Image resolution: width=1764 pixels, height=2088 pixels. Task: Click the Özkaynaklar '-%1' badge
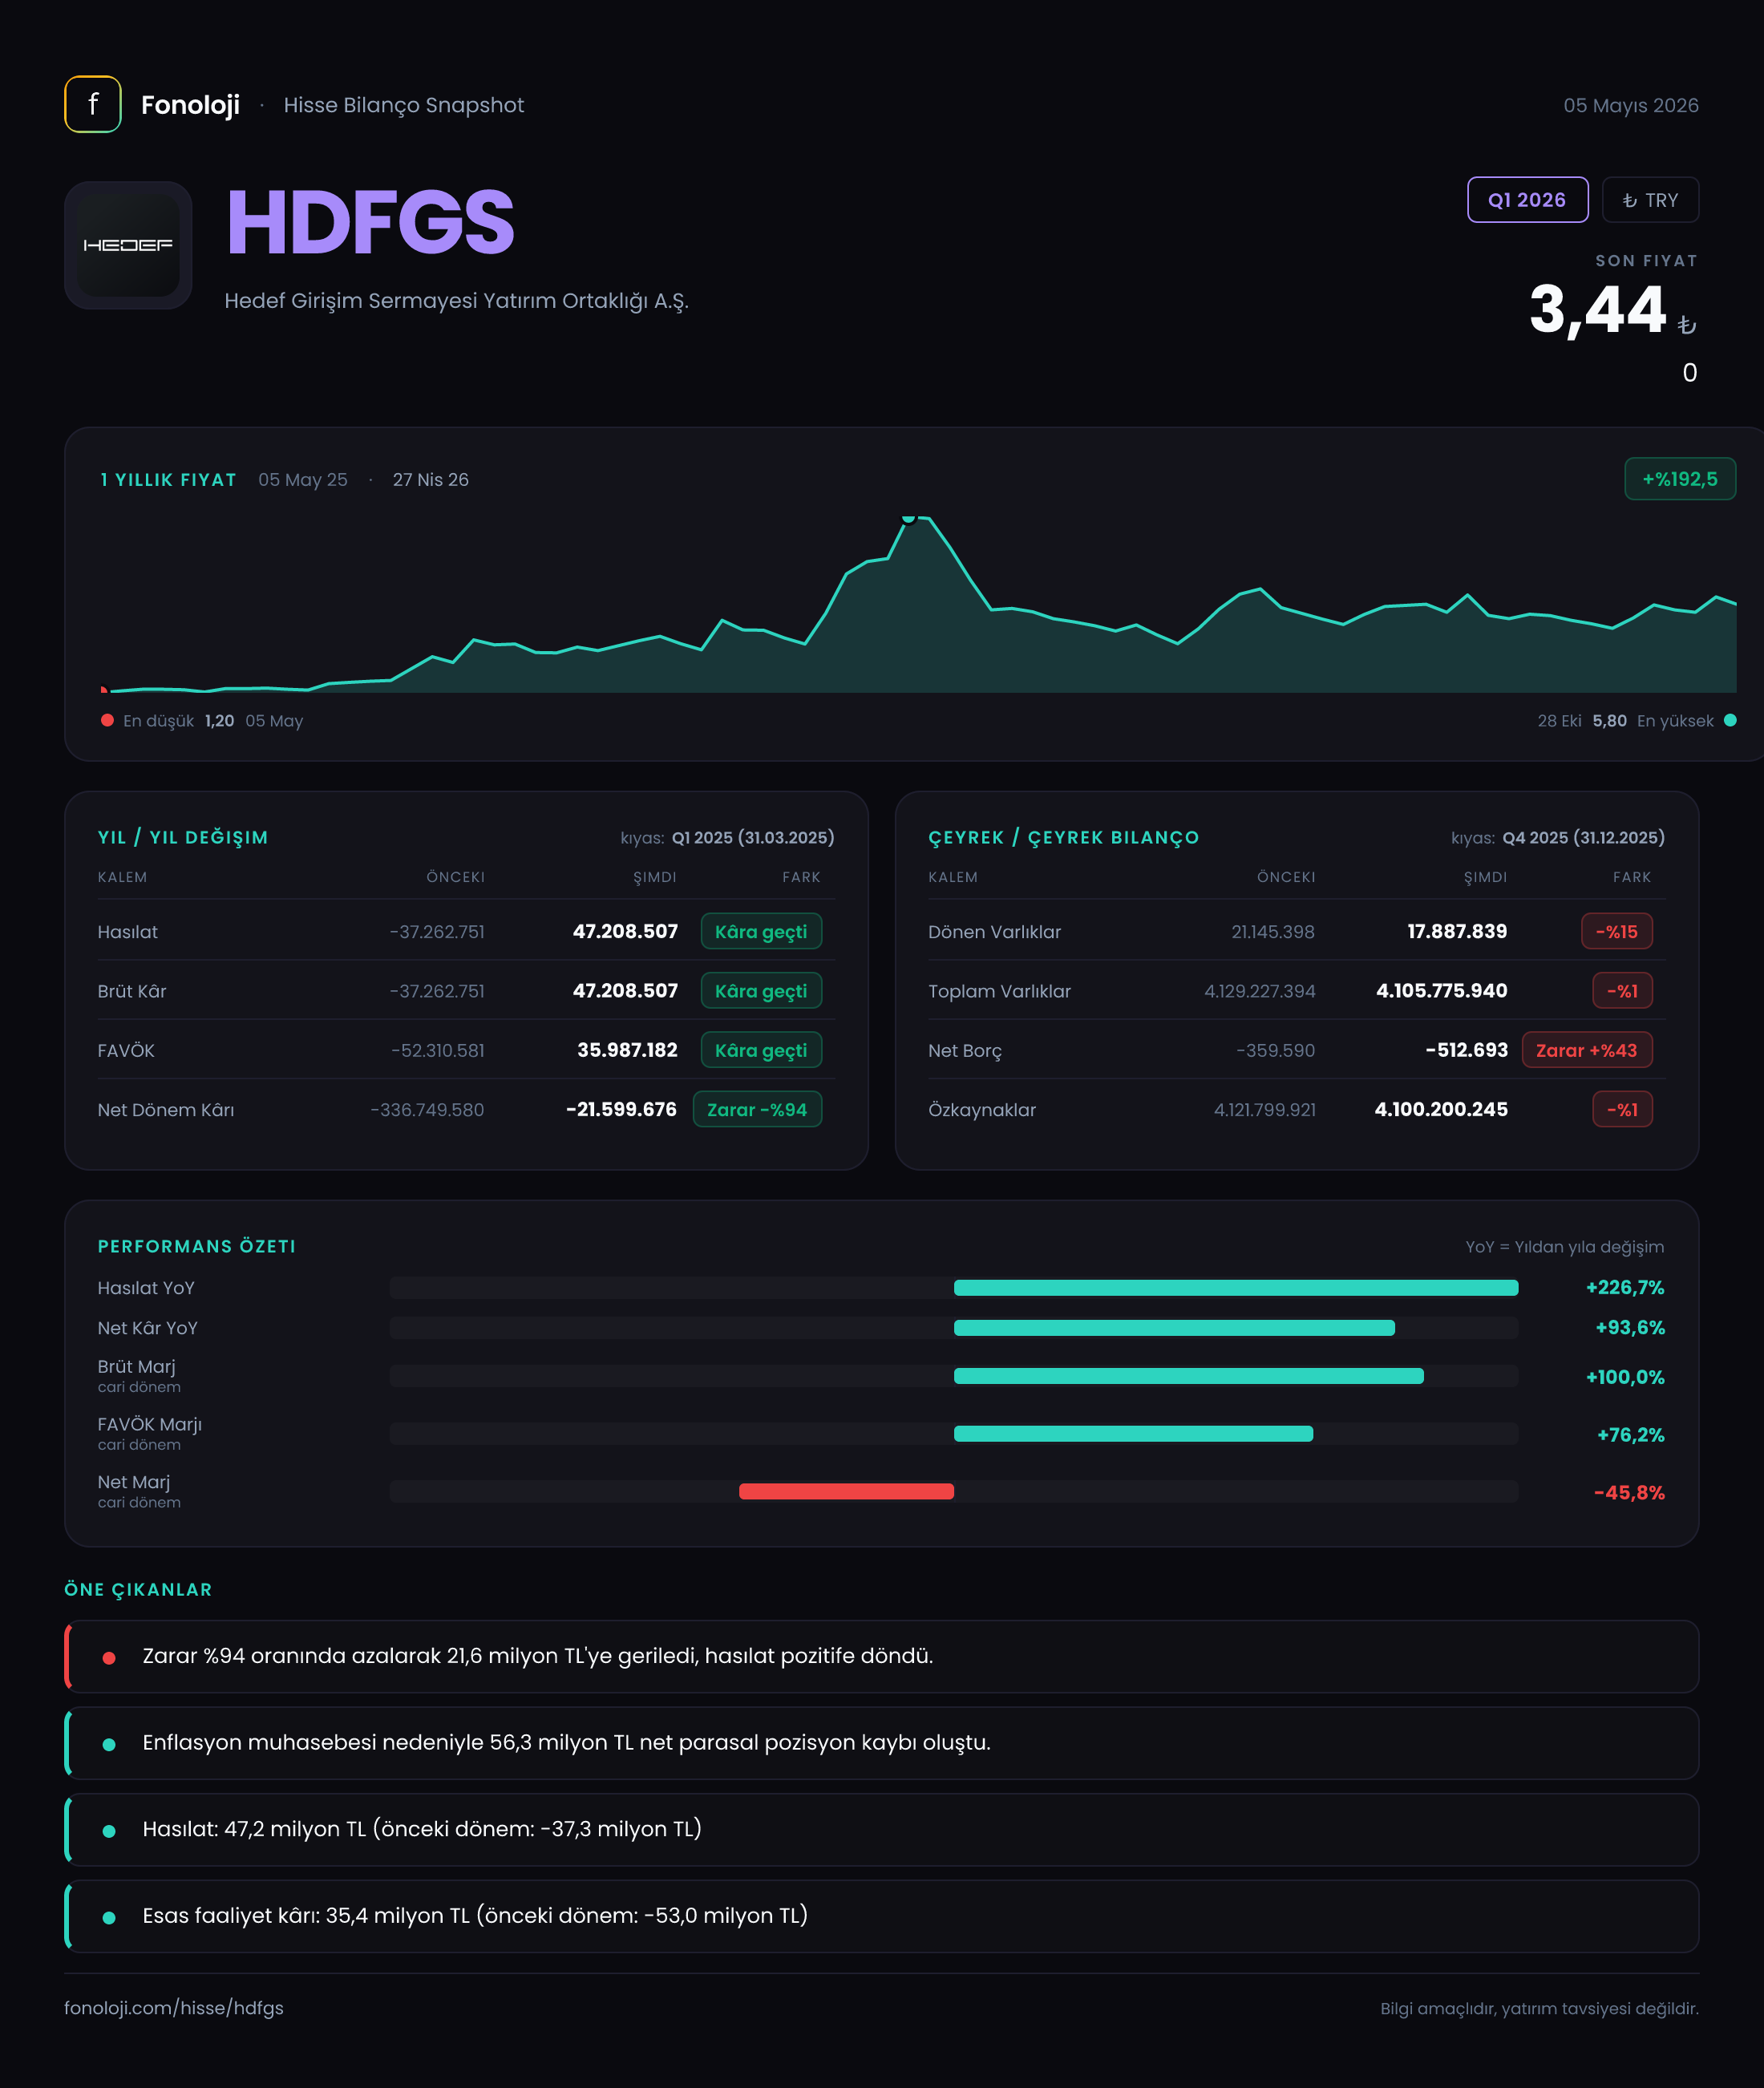1622,1109
